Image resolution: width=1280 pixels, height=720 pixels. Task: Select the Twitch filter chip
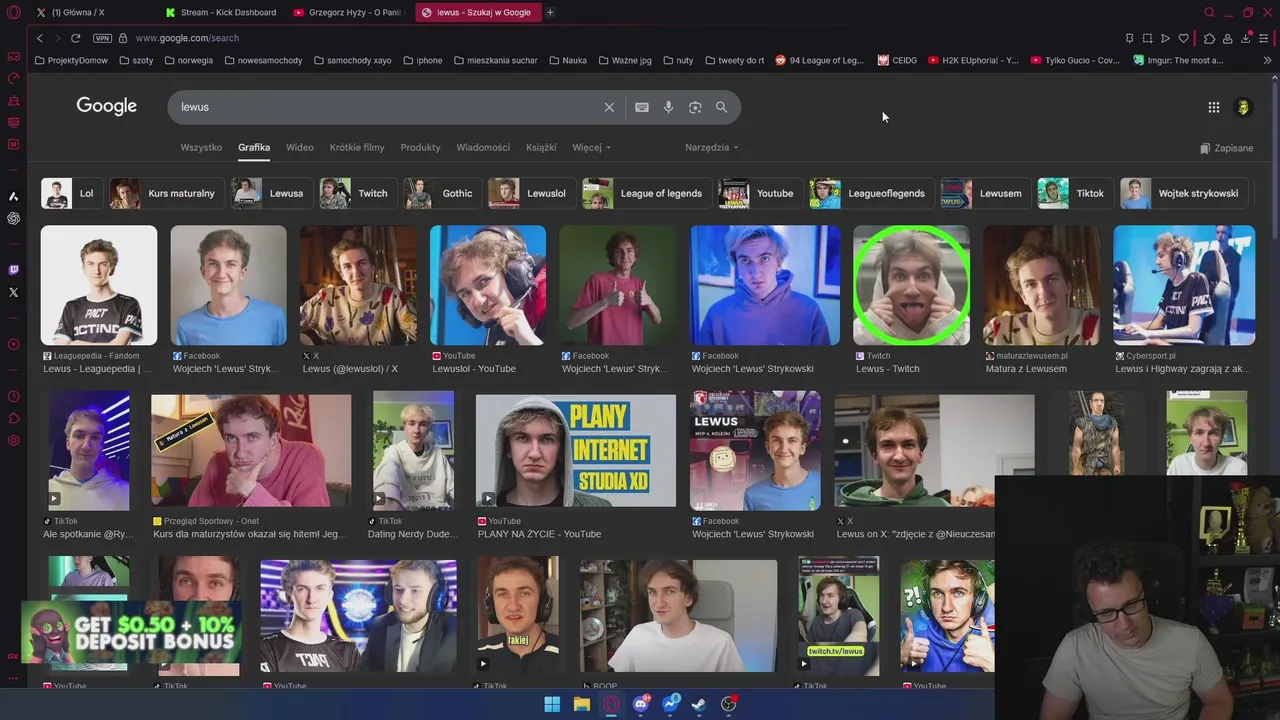click(x=358, y=193)
